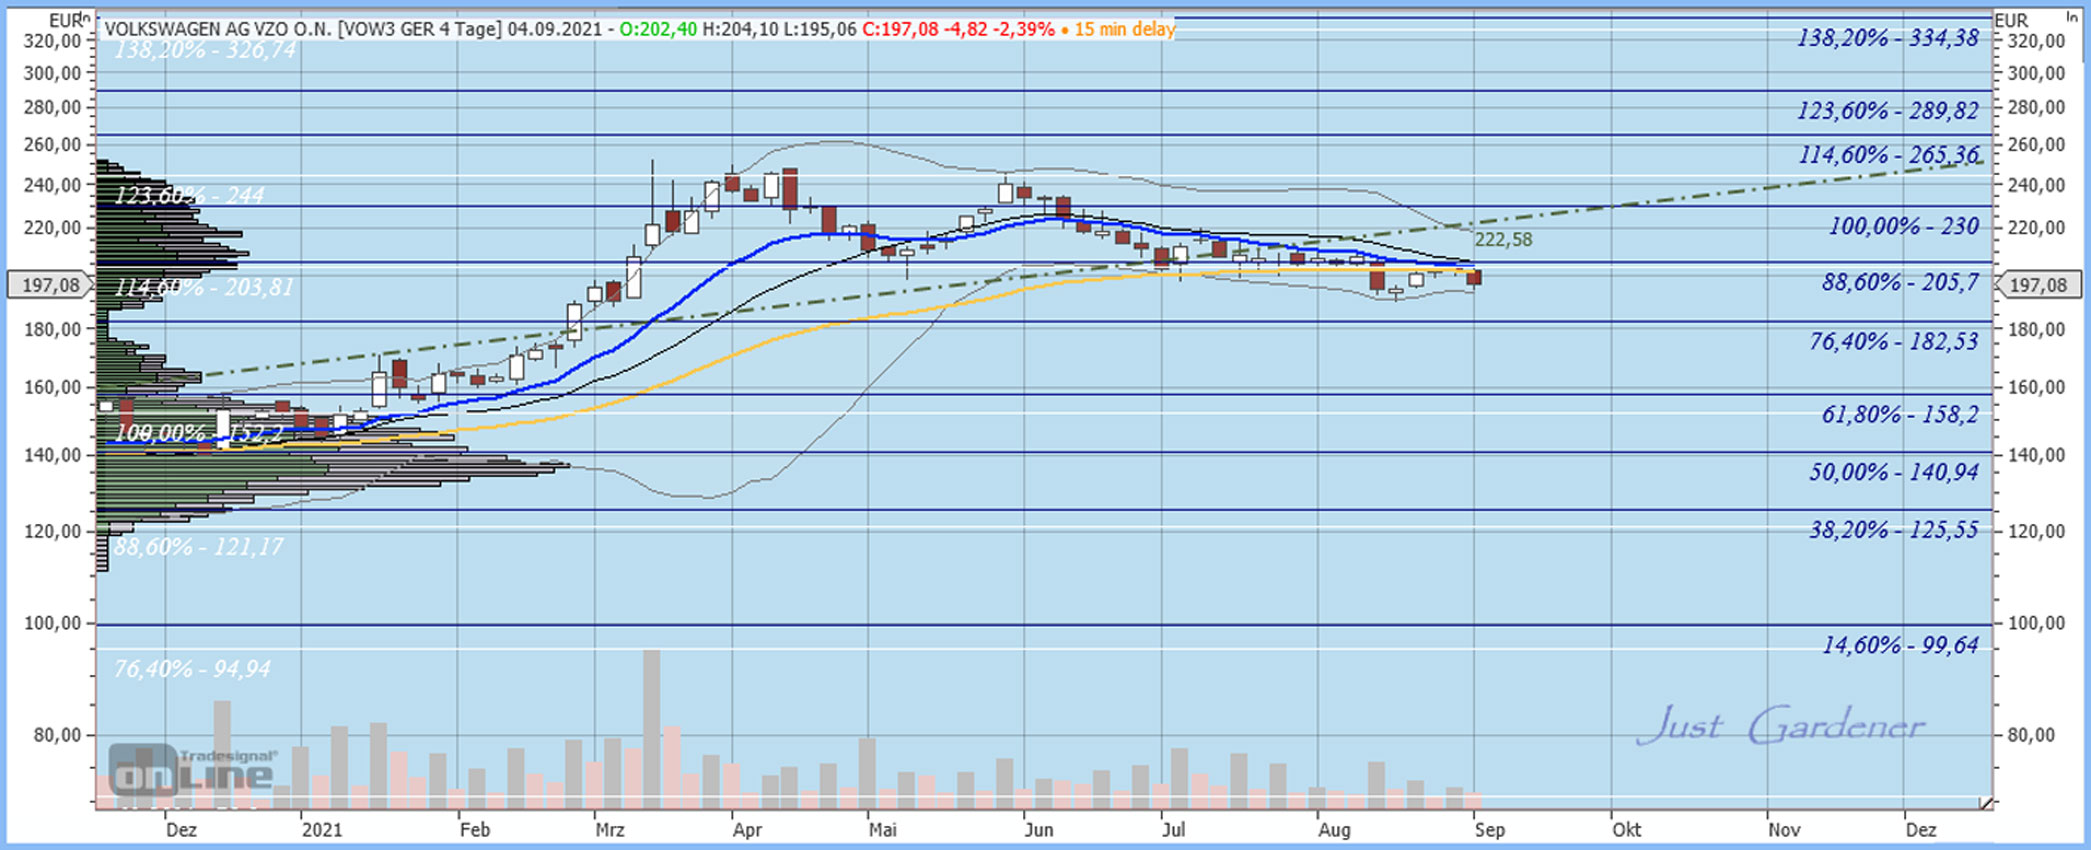2091x850 pixels.
Task: Click 260,00 on the left price axis
Action: click(x=52, y=145)
